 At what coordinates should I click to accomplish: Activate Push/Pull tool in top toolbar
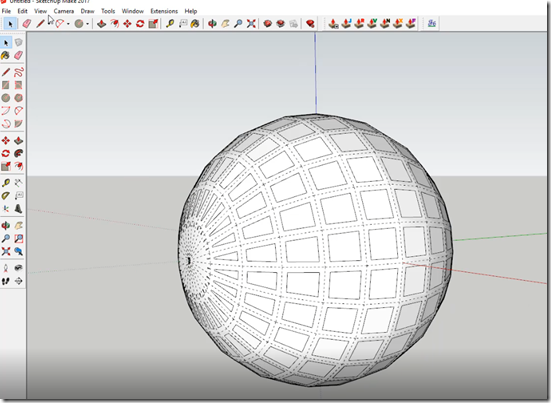[x=102, y=24]
